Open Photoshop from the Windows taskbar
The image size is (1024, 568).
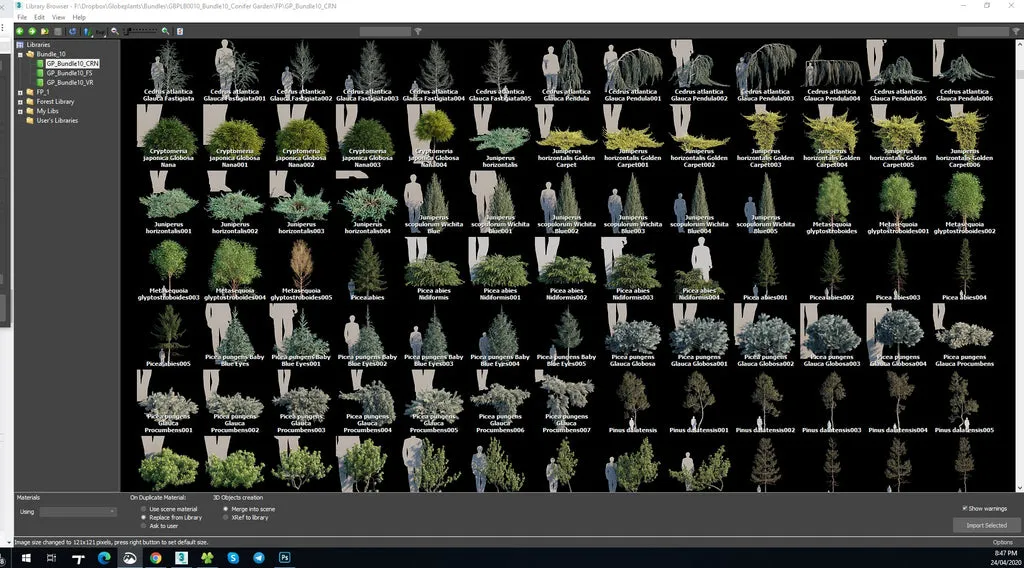[285, 558]
